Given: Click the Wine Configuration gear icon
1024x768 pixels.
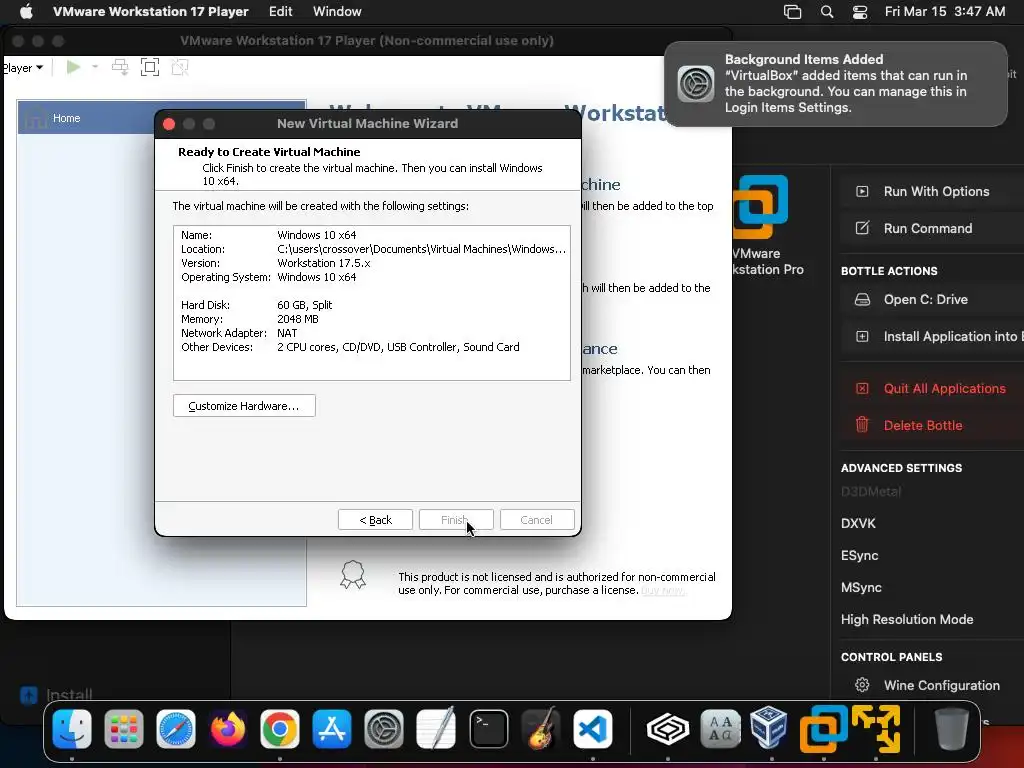Looking at the screenshot, I should pos(862,685).
